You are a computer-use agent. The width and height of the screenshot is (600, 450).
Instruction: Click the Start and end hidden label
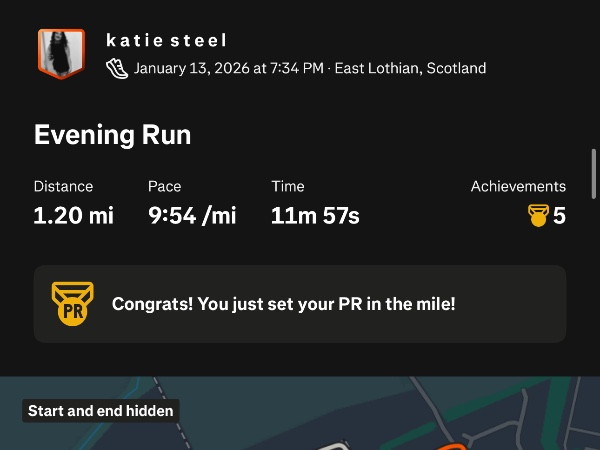click(x=101, y=410)
